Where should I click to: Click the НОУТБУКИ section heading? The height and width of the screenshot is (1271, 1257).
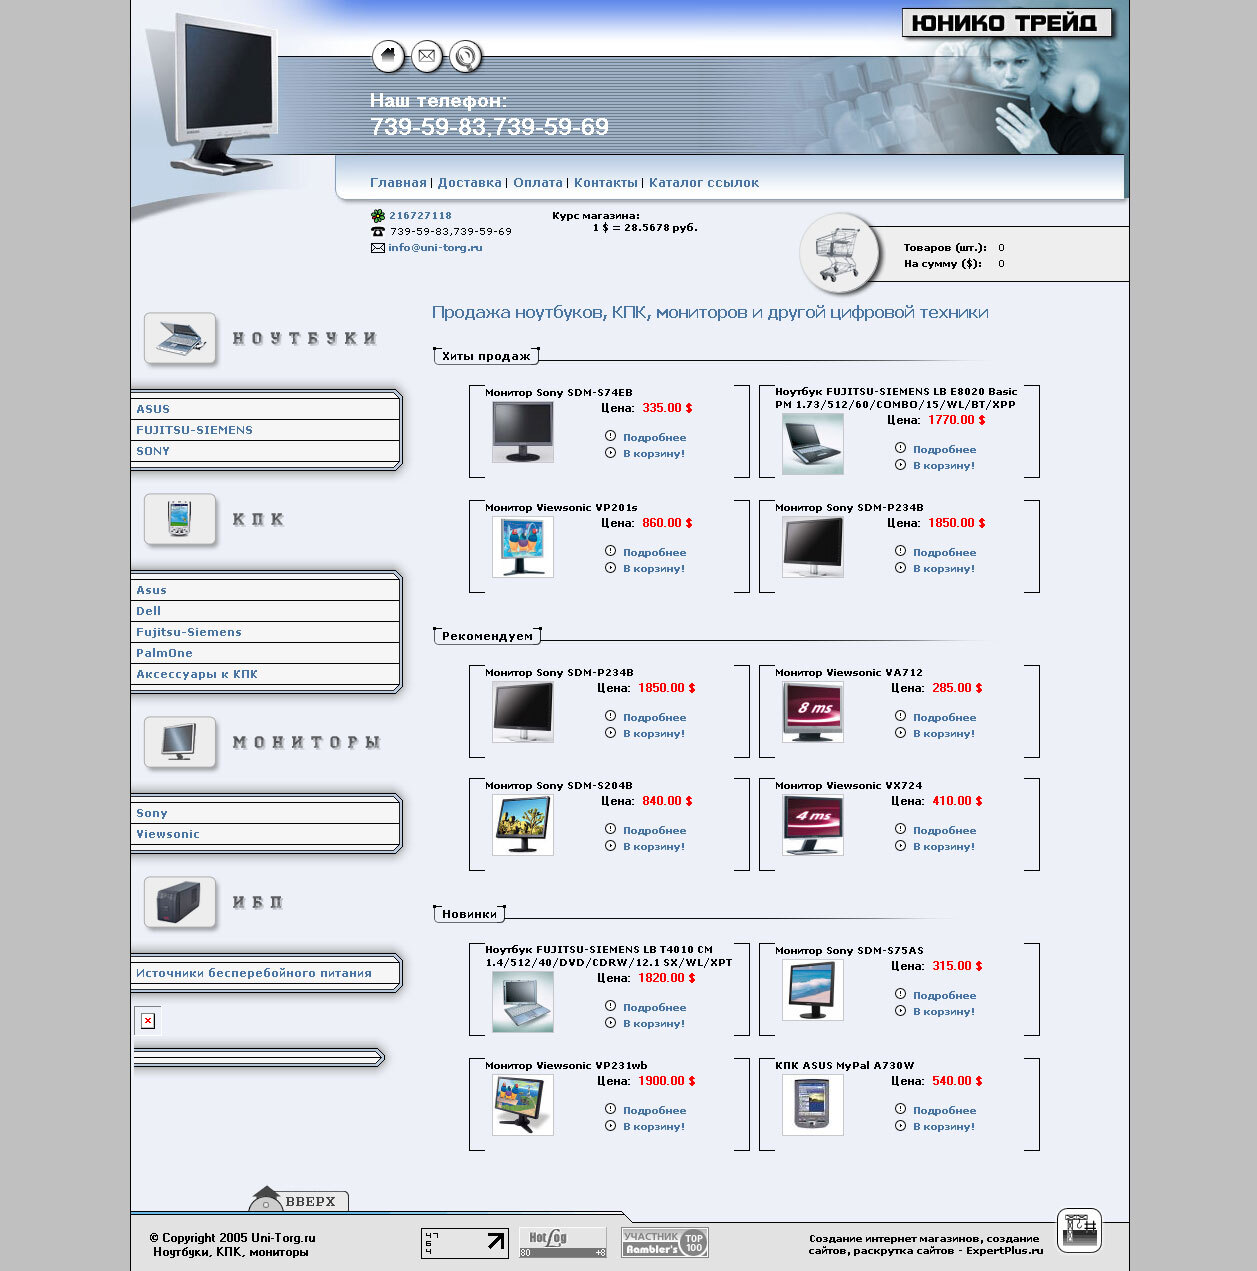tap(305, 339)
